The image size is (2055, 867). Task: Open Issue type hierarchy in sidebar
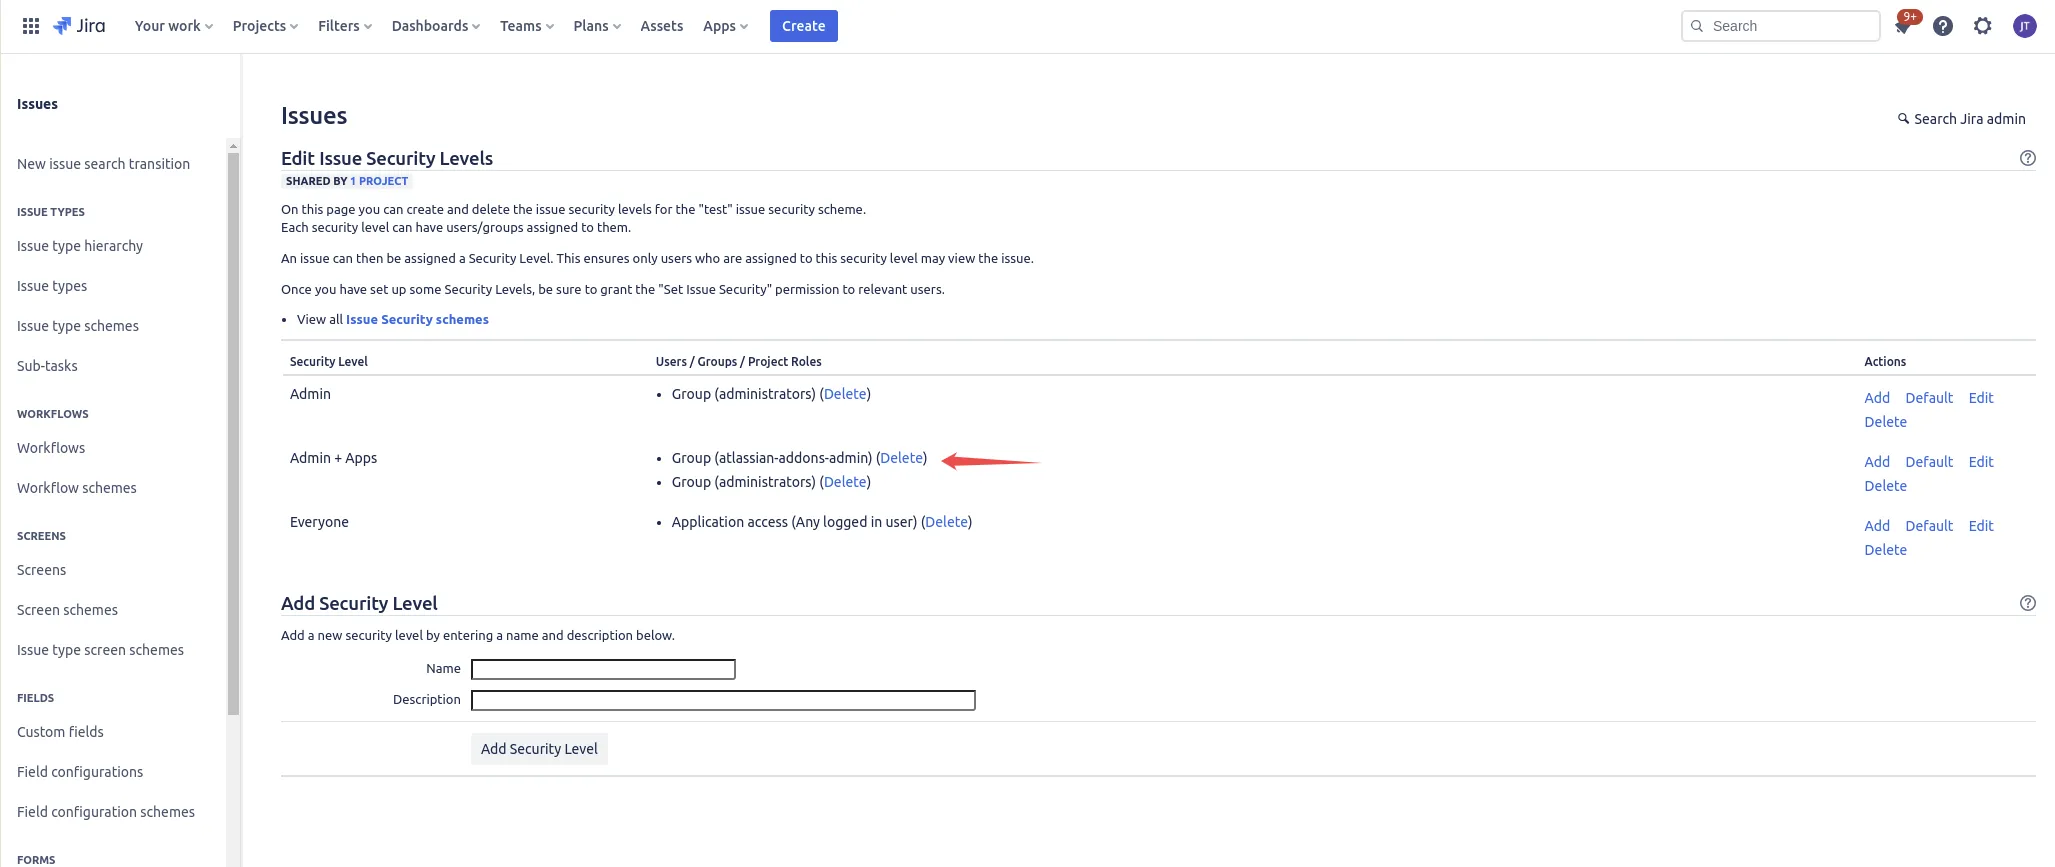[x=80, y=246]
